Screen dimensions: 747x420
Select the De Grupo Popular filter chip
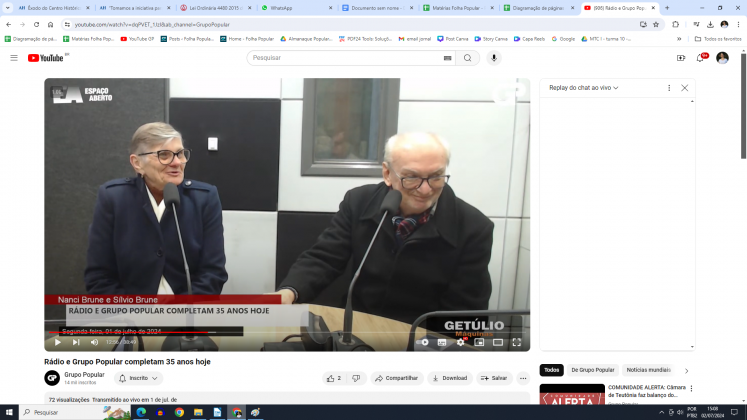coord(596,370)
